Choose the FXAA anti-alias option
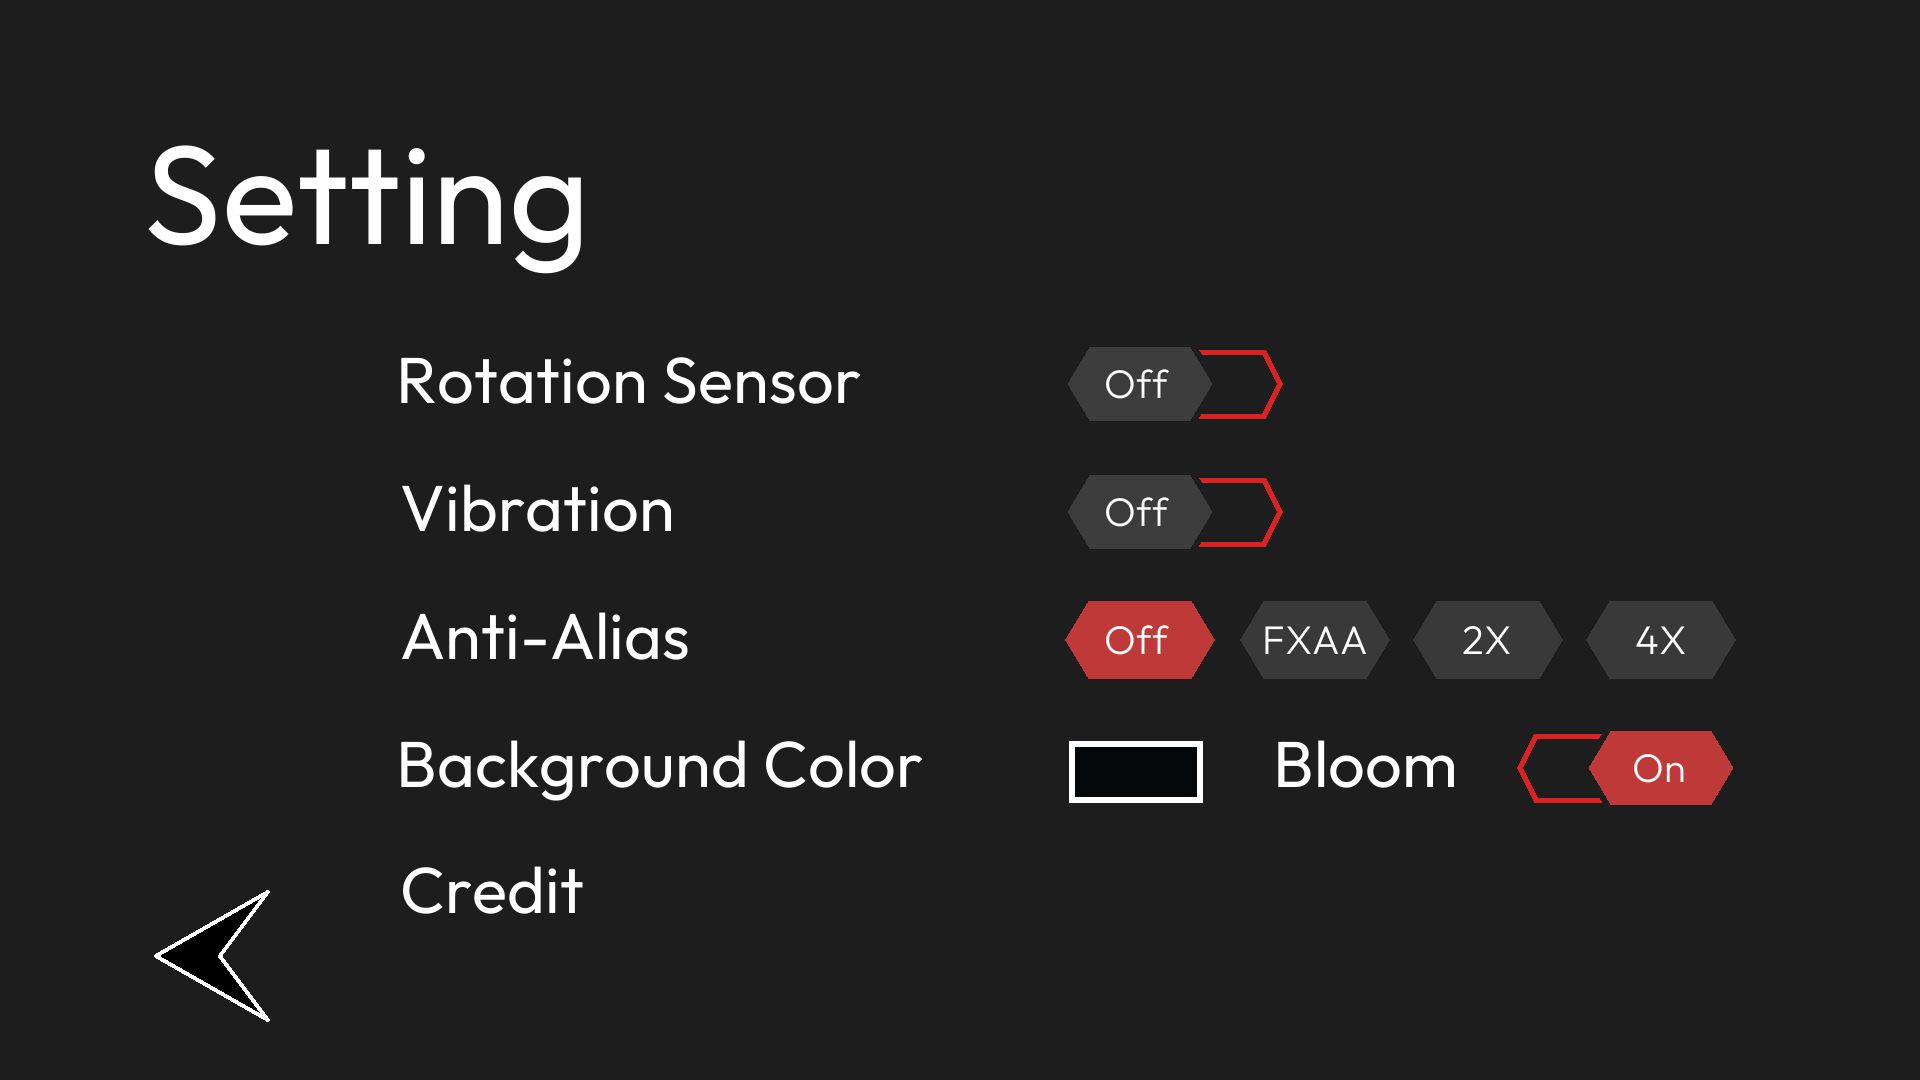The height and width of the screenshot is (1080, 1920). 1314,640
